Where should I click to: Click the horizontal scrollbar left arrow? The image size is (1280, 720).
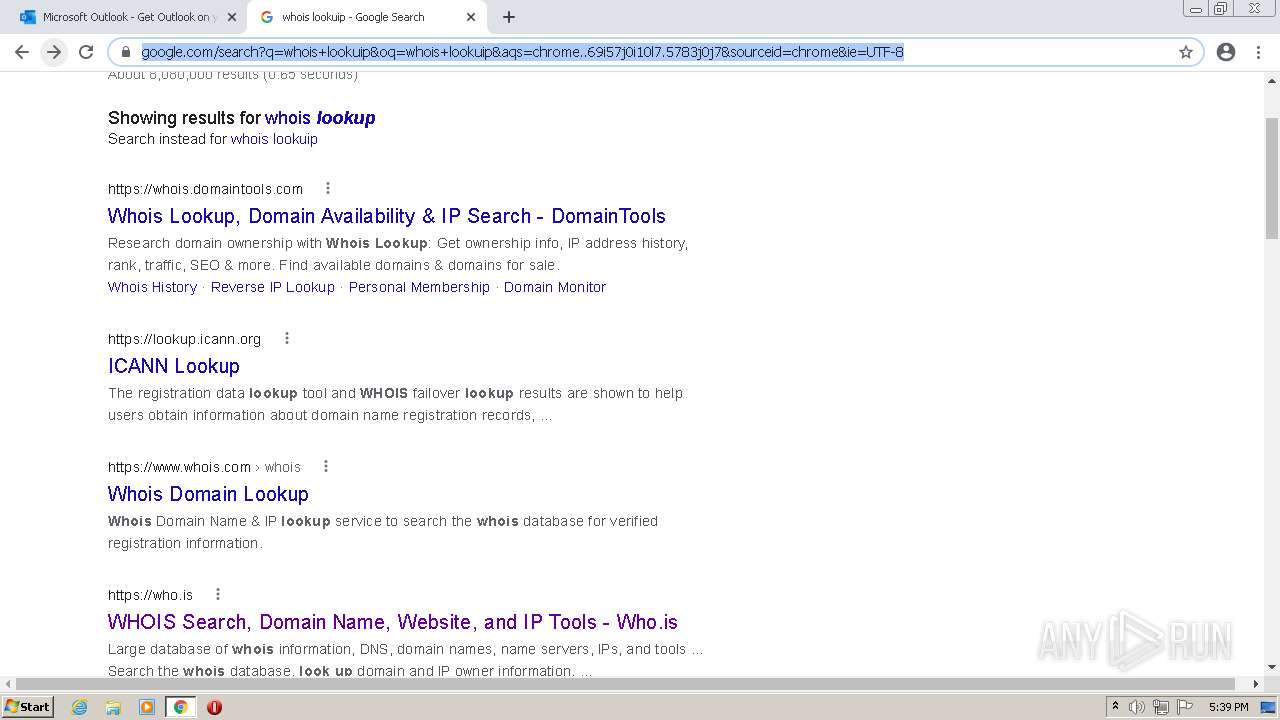coord(8,684)
